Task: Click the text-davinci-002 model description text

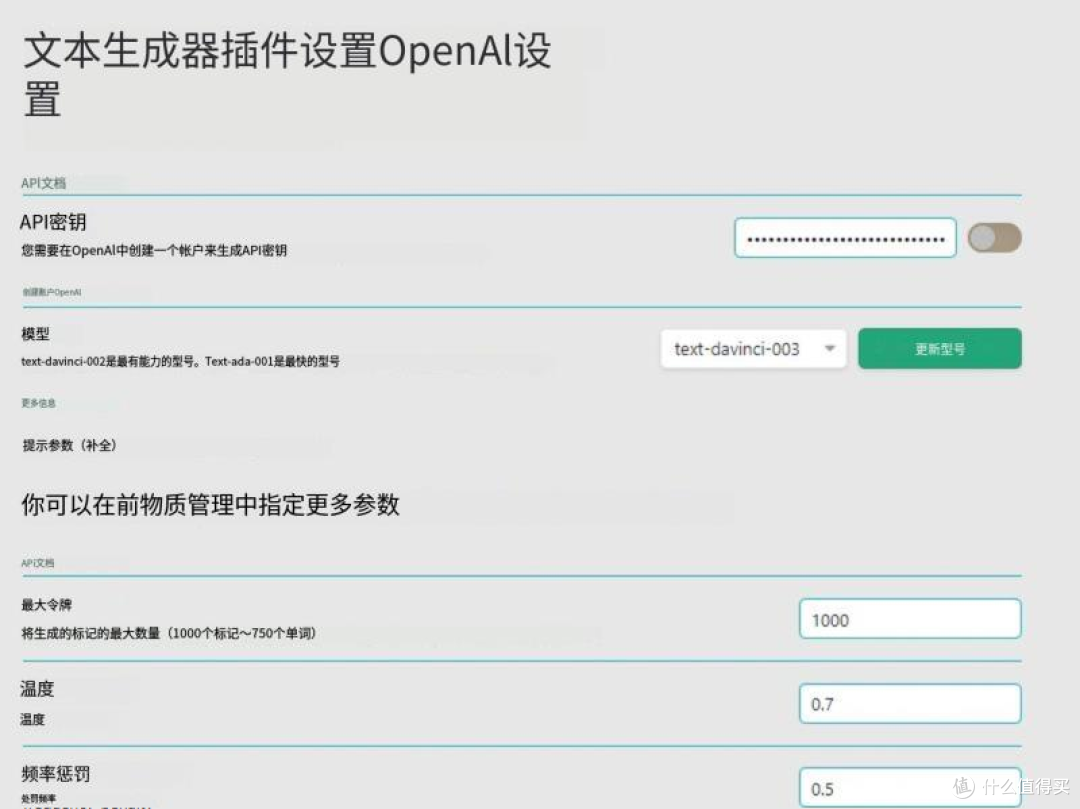Action: (180, 361)
